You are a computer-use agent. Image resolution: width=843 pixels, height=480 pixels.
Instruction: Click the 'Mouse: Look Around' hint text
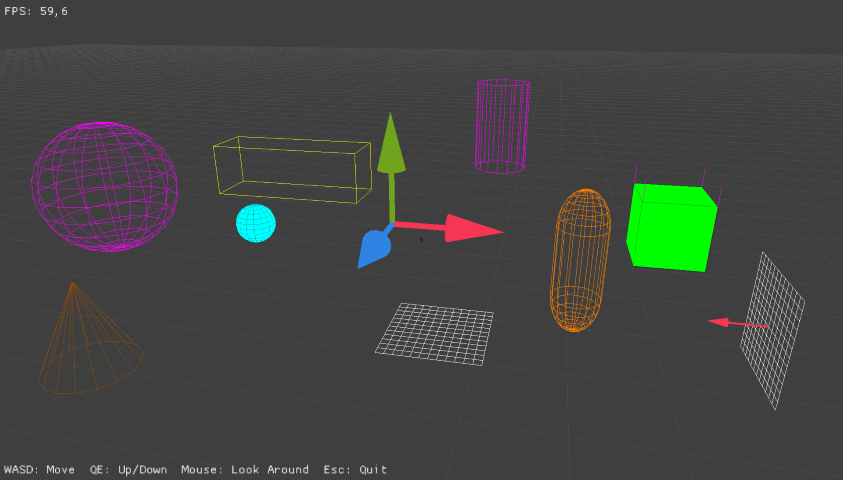[245, 470]
